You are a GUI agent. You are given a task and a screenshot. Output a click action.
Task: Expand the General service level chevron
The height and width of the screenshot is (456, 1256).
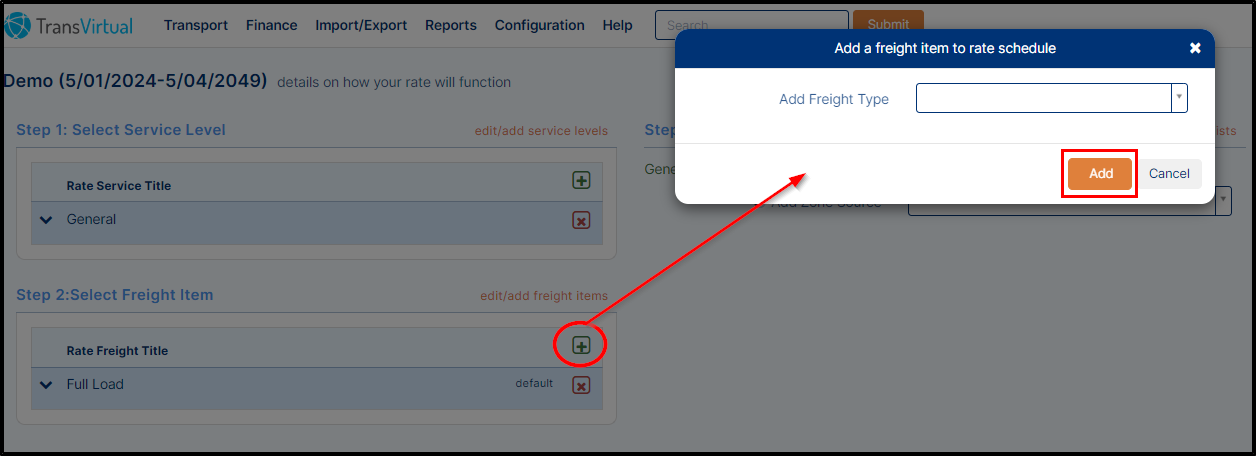[x=45, y=220]
